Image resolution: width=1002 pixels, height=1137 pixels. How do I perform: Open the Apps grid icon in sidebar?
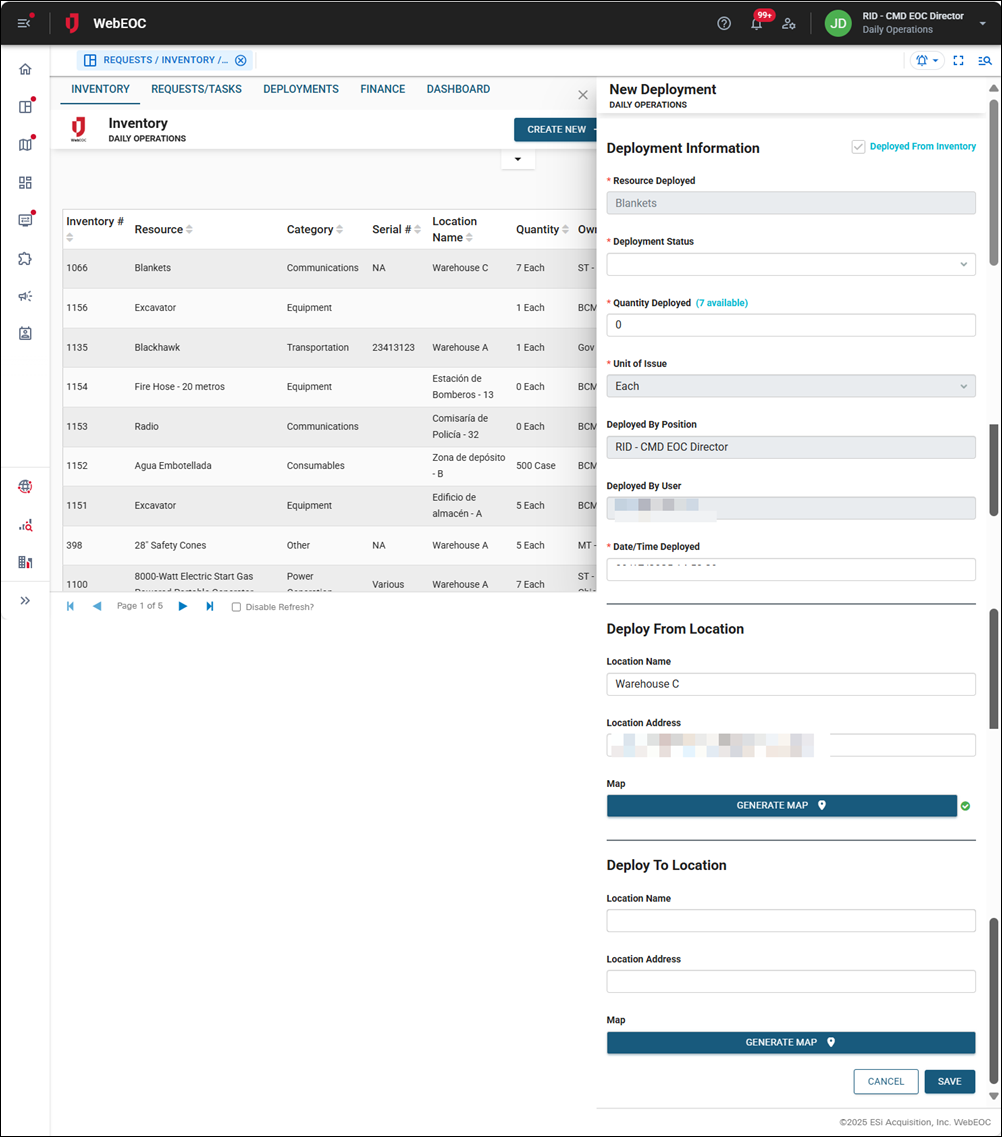[x=25, y=182]
